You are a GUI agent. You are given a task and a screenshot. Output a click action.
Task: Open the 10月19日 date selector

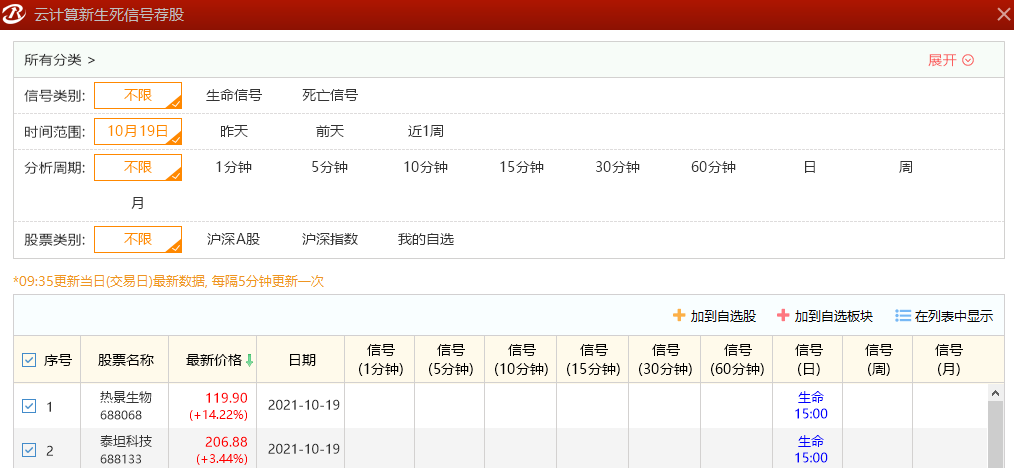click(x=138, y=131)
